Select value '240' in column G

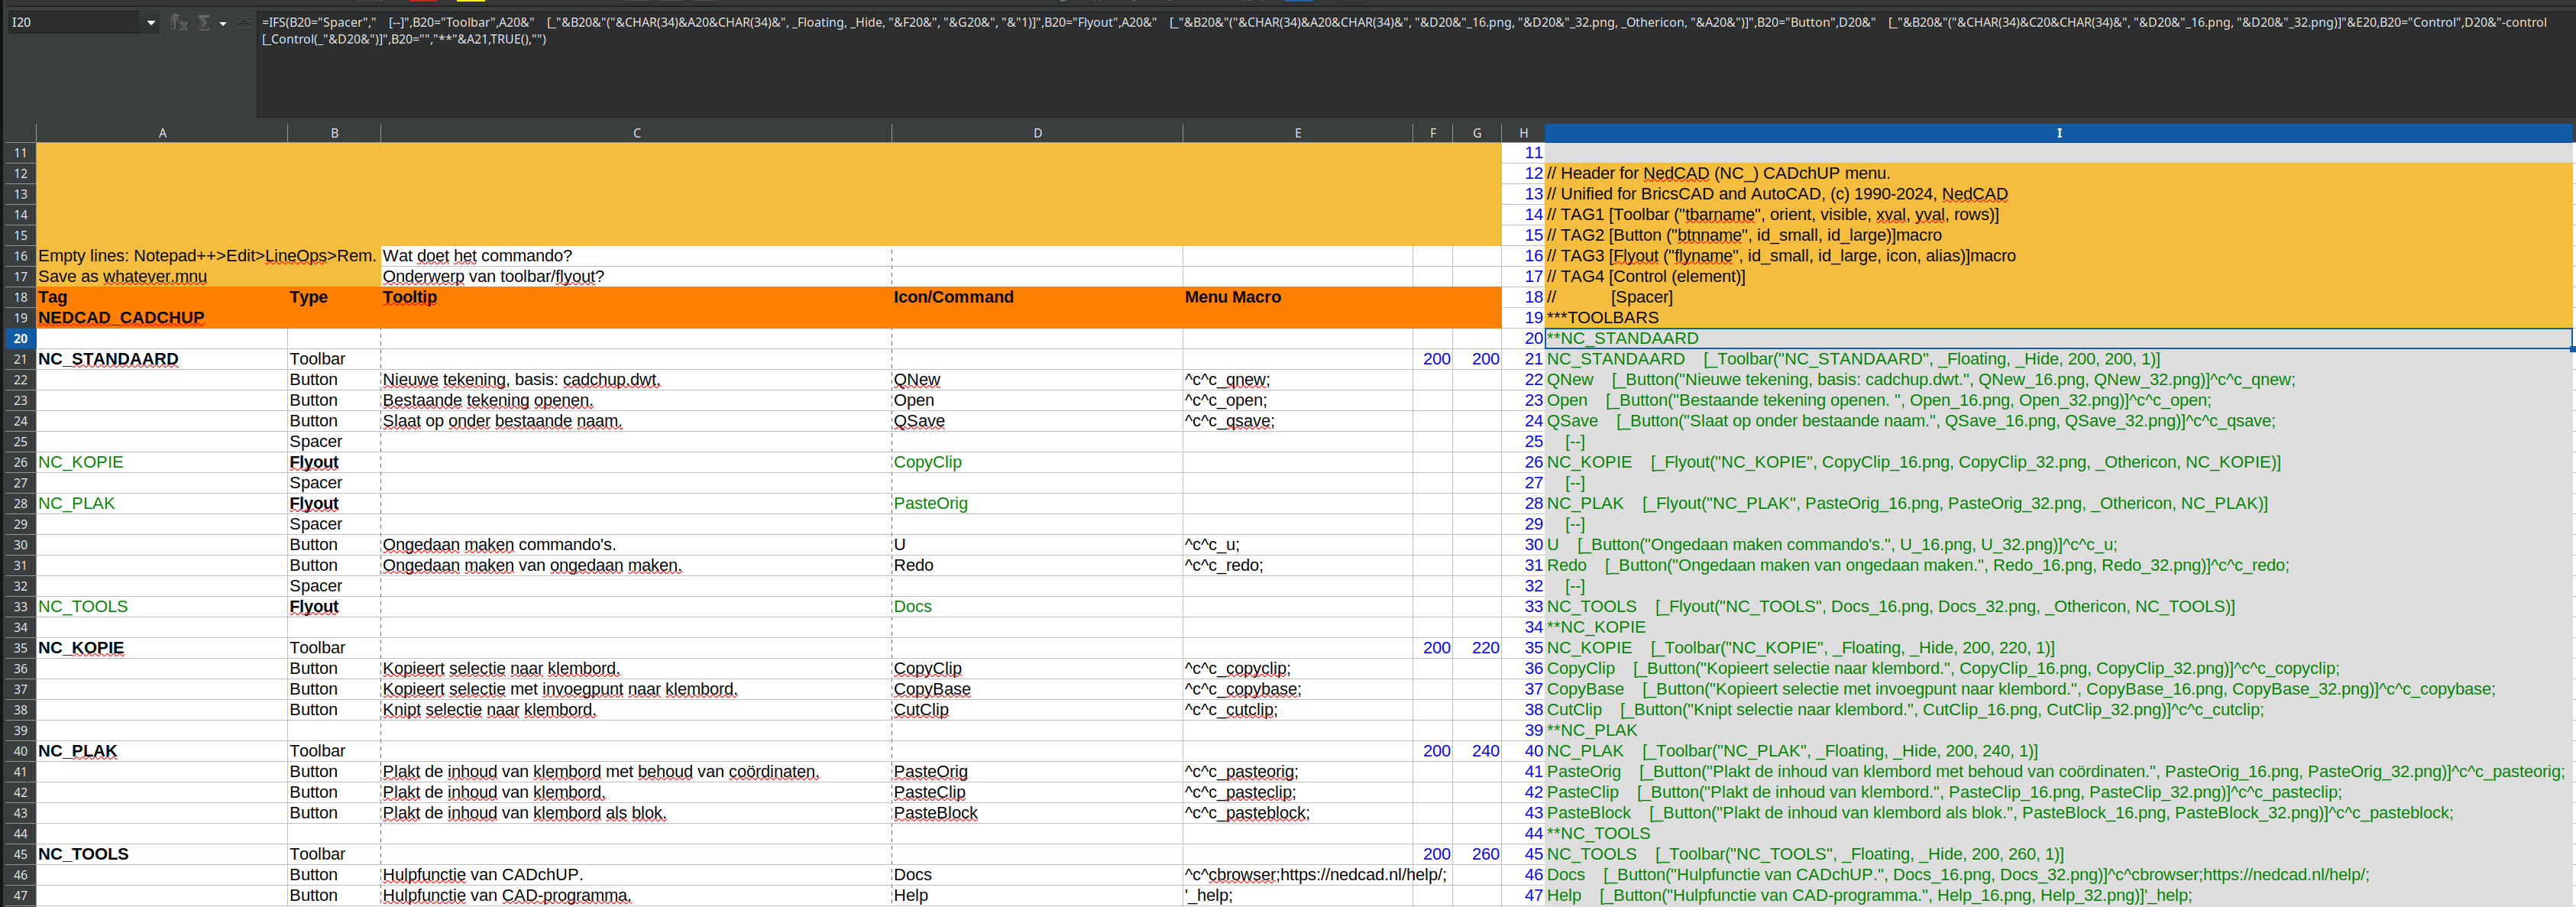[x=1476, y=751]
